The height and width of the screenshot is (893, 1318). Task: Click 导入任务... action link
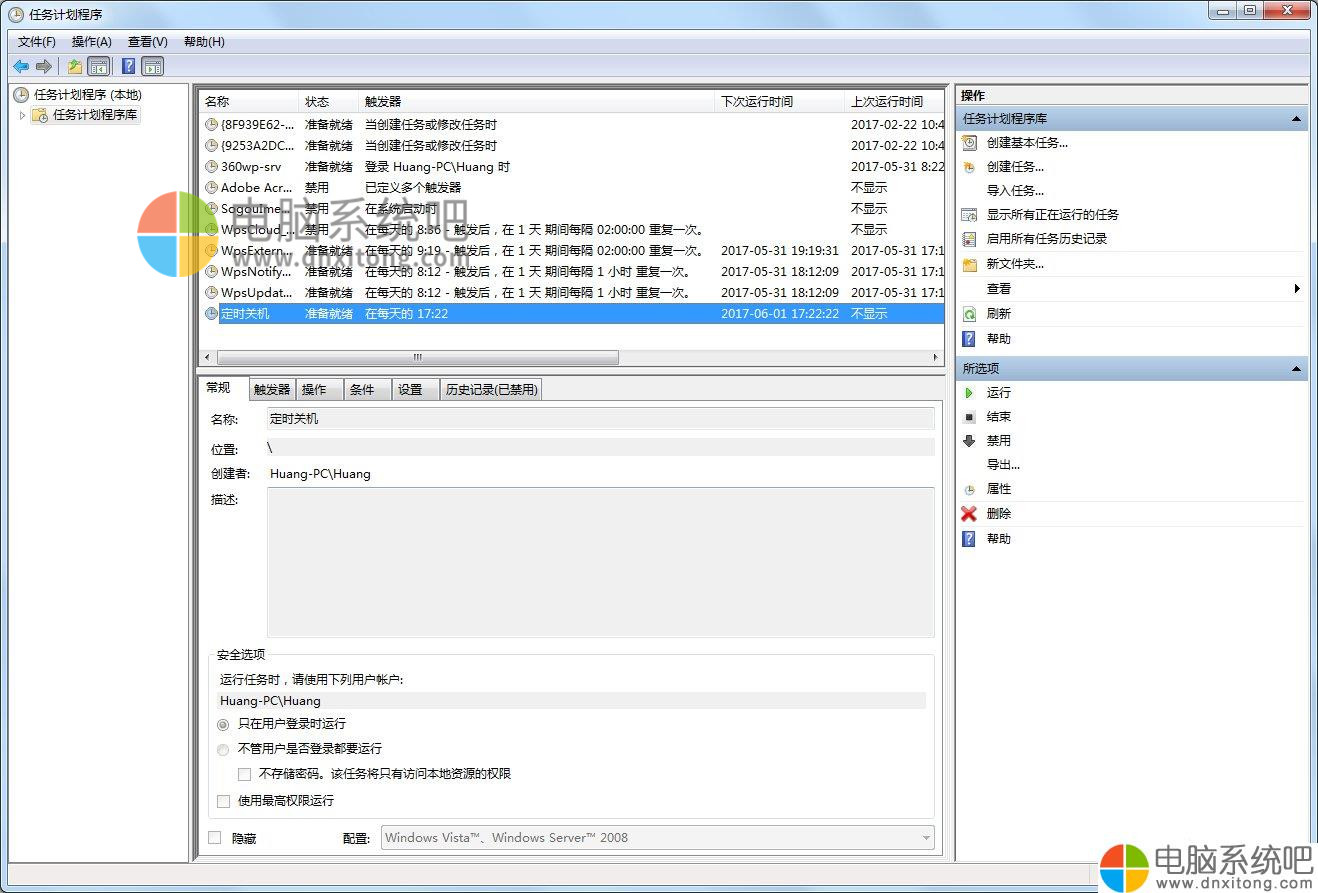tap(1015, 191)
